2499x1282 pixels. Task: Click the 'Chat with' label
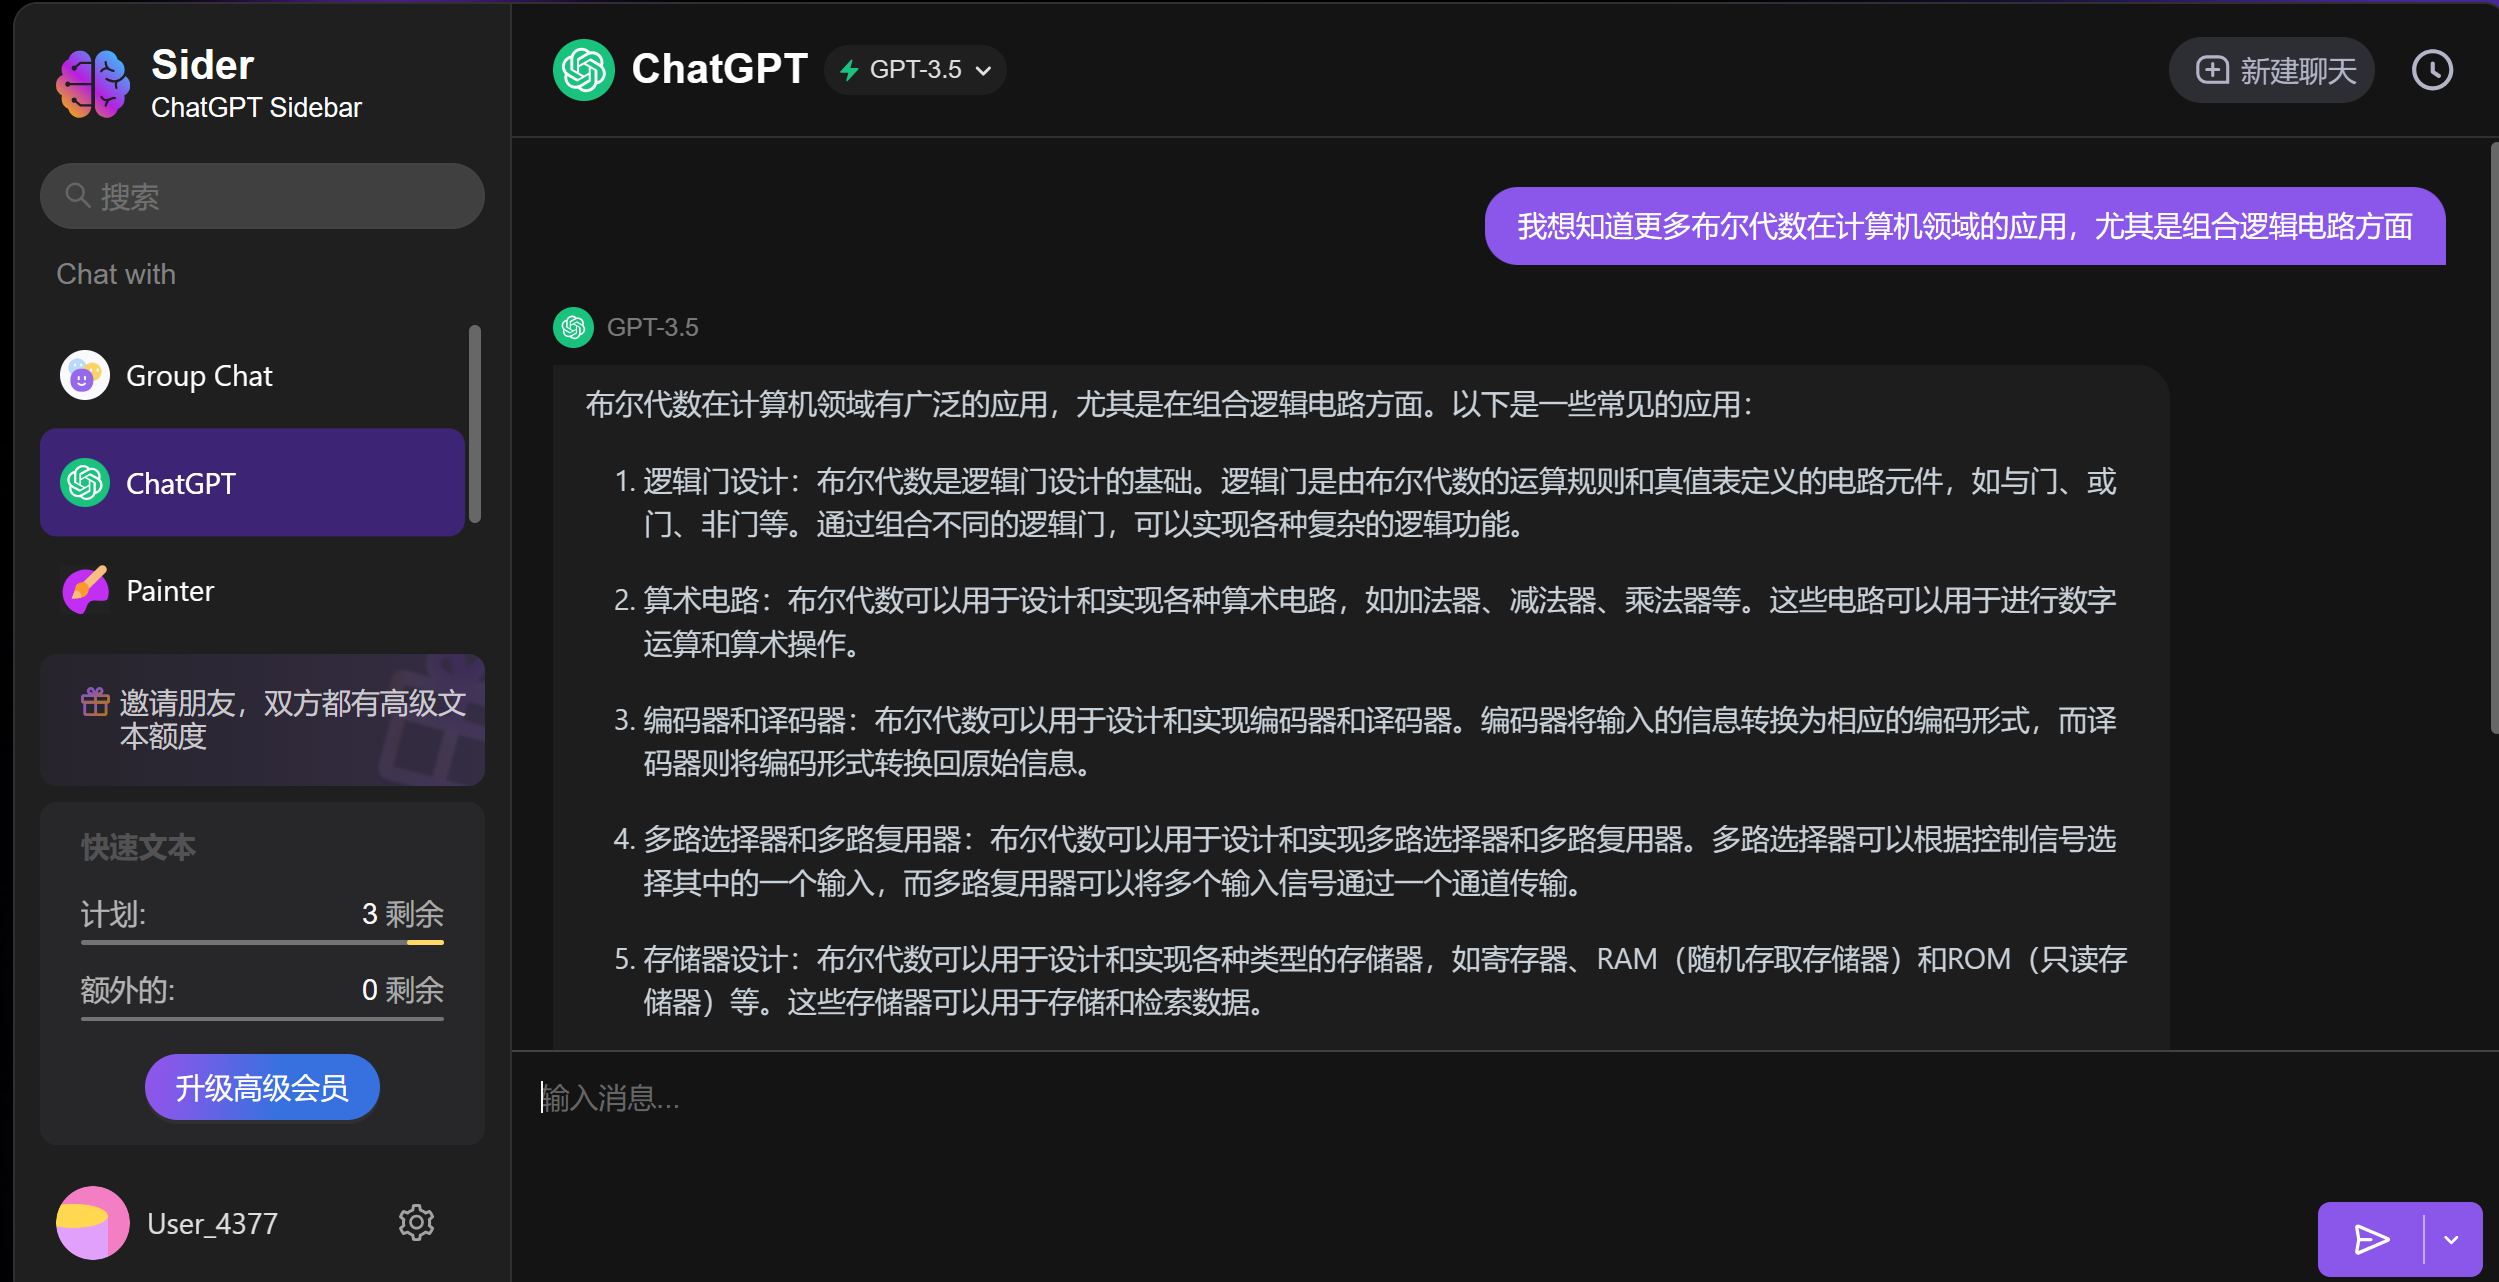point(116,274)
